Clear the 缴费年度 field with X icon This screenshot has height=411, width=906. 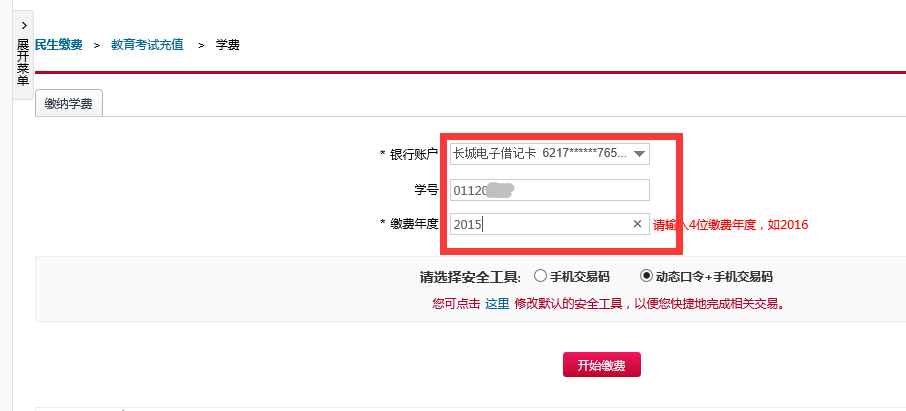[x=637, y=224]
